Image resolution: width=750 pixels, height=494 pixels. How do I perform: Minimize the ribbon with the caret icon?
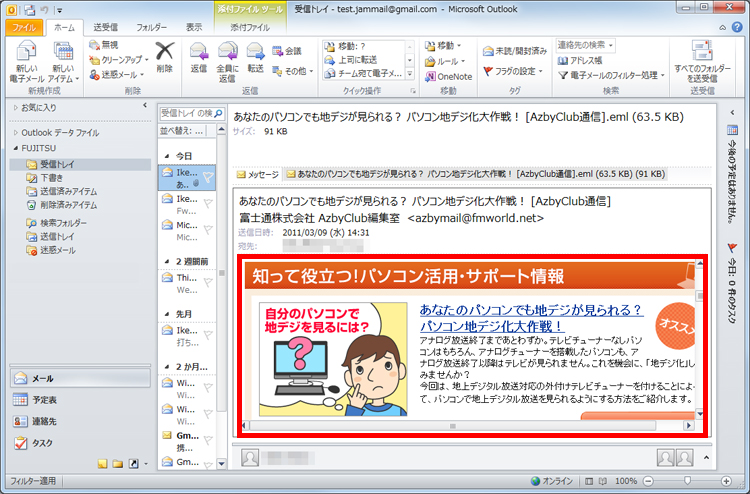[723, 28]
